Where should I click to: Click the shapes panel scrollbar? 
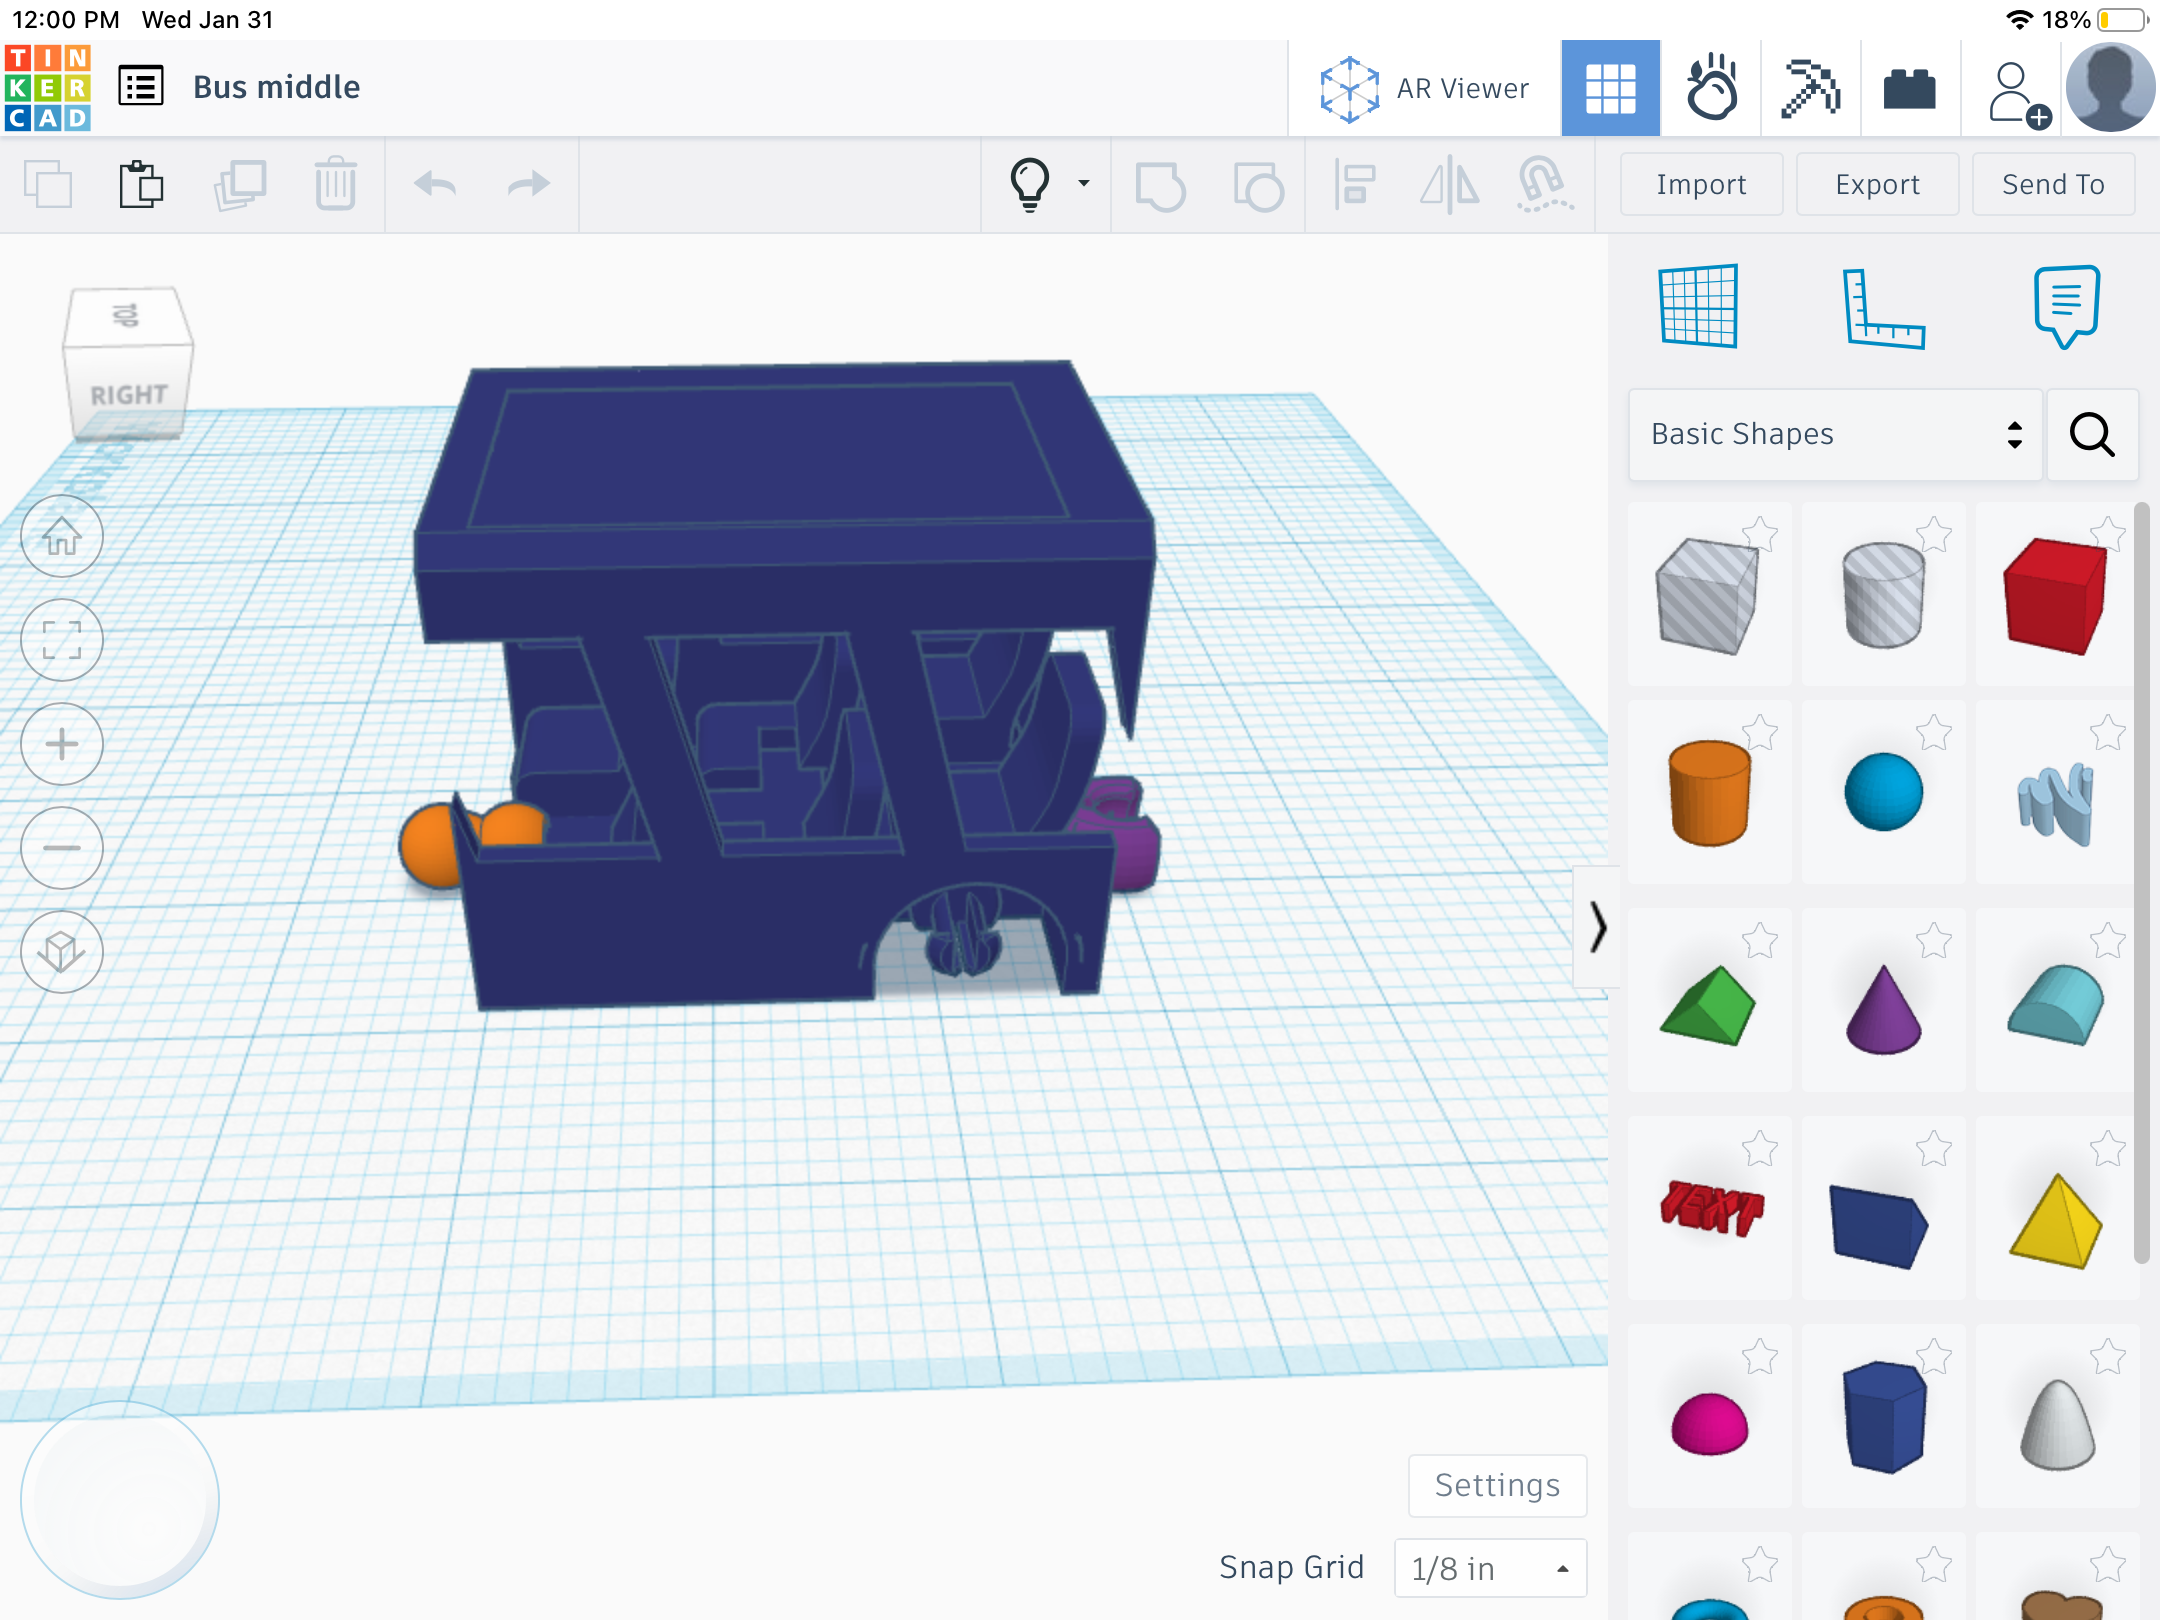pos(2141,880)
